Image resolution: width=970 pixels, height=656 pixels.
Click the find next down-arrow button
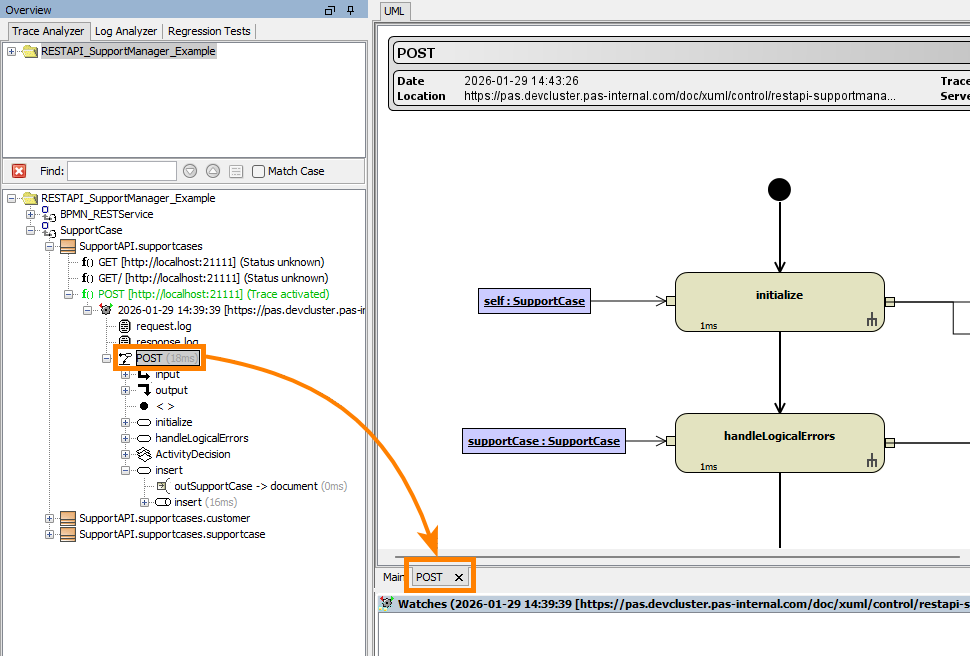click(x=189, y=171)
